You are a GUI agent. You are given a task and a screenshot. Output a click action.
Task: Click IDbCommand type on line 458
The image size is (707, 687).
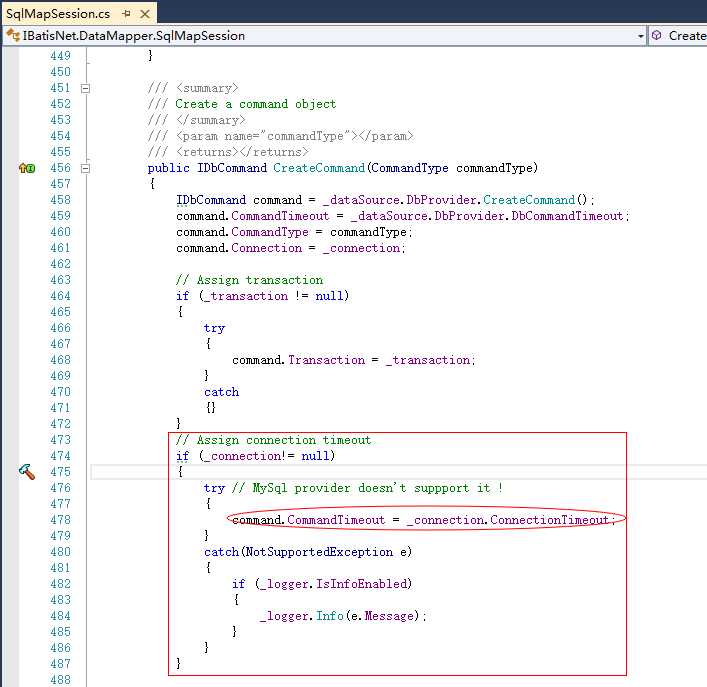click(x=211, y=200)
